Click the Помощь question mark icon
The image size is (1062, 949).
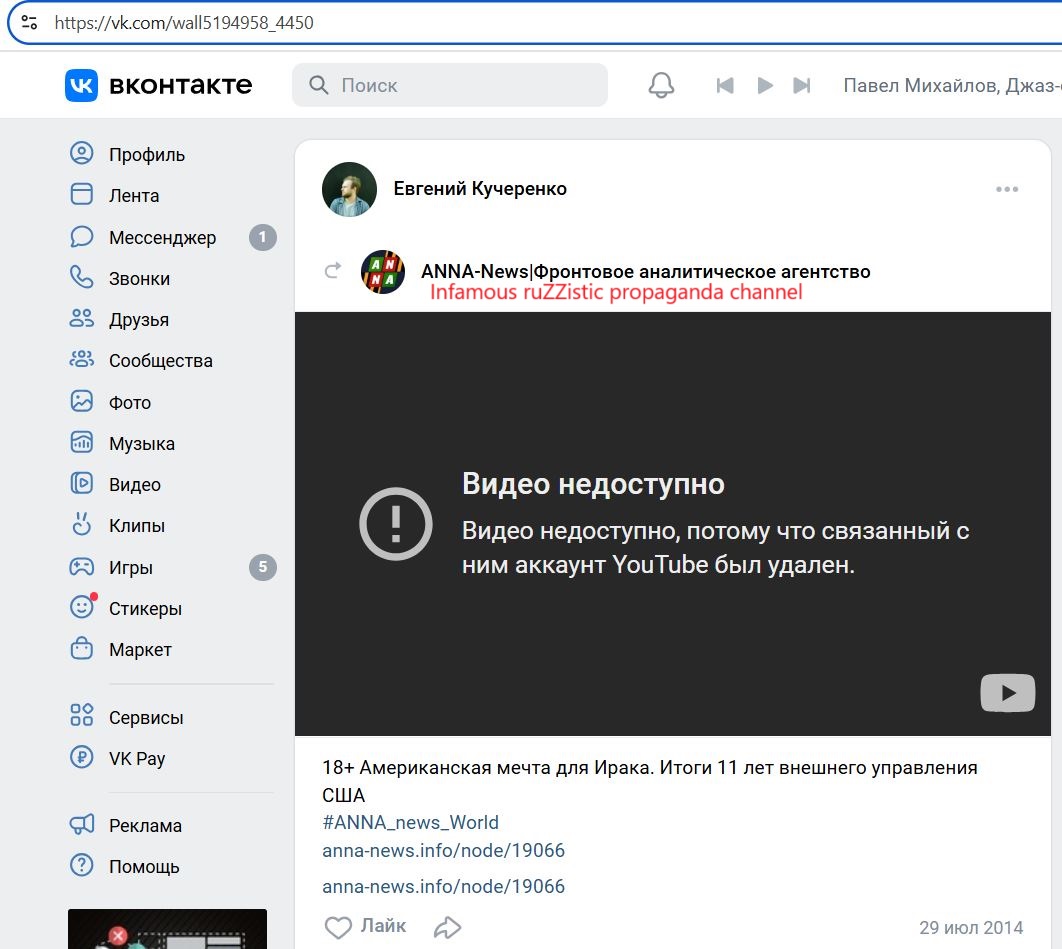click(x=82, y=865)
